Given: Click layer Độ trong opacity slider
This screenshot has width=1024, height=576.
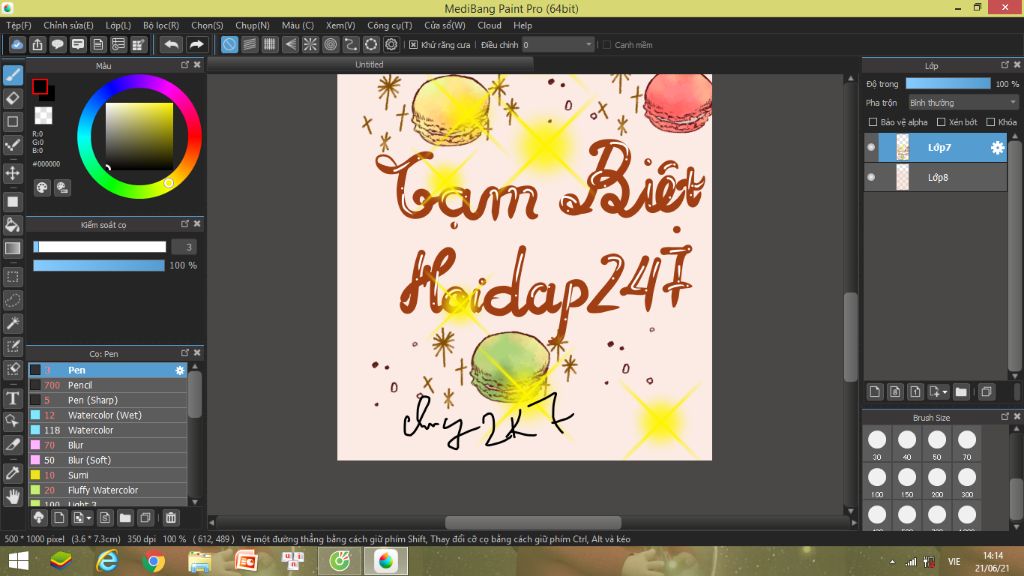Looking at the screenshot, I should (948, 84).
